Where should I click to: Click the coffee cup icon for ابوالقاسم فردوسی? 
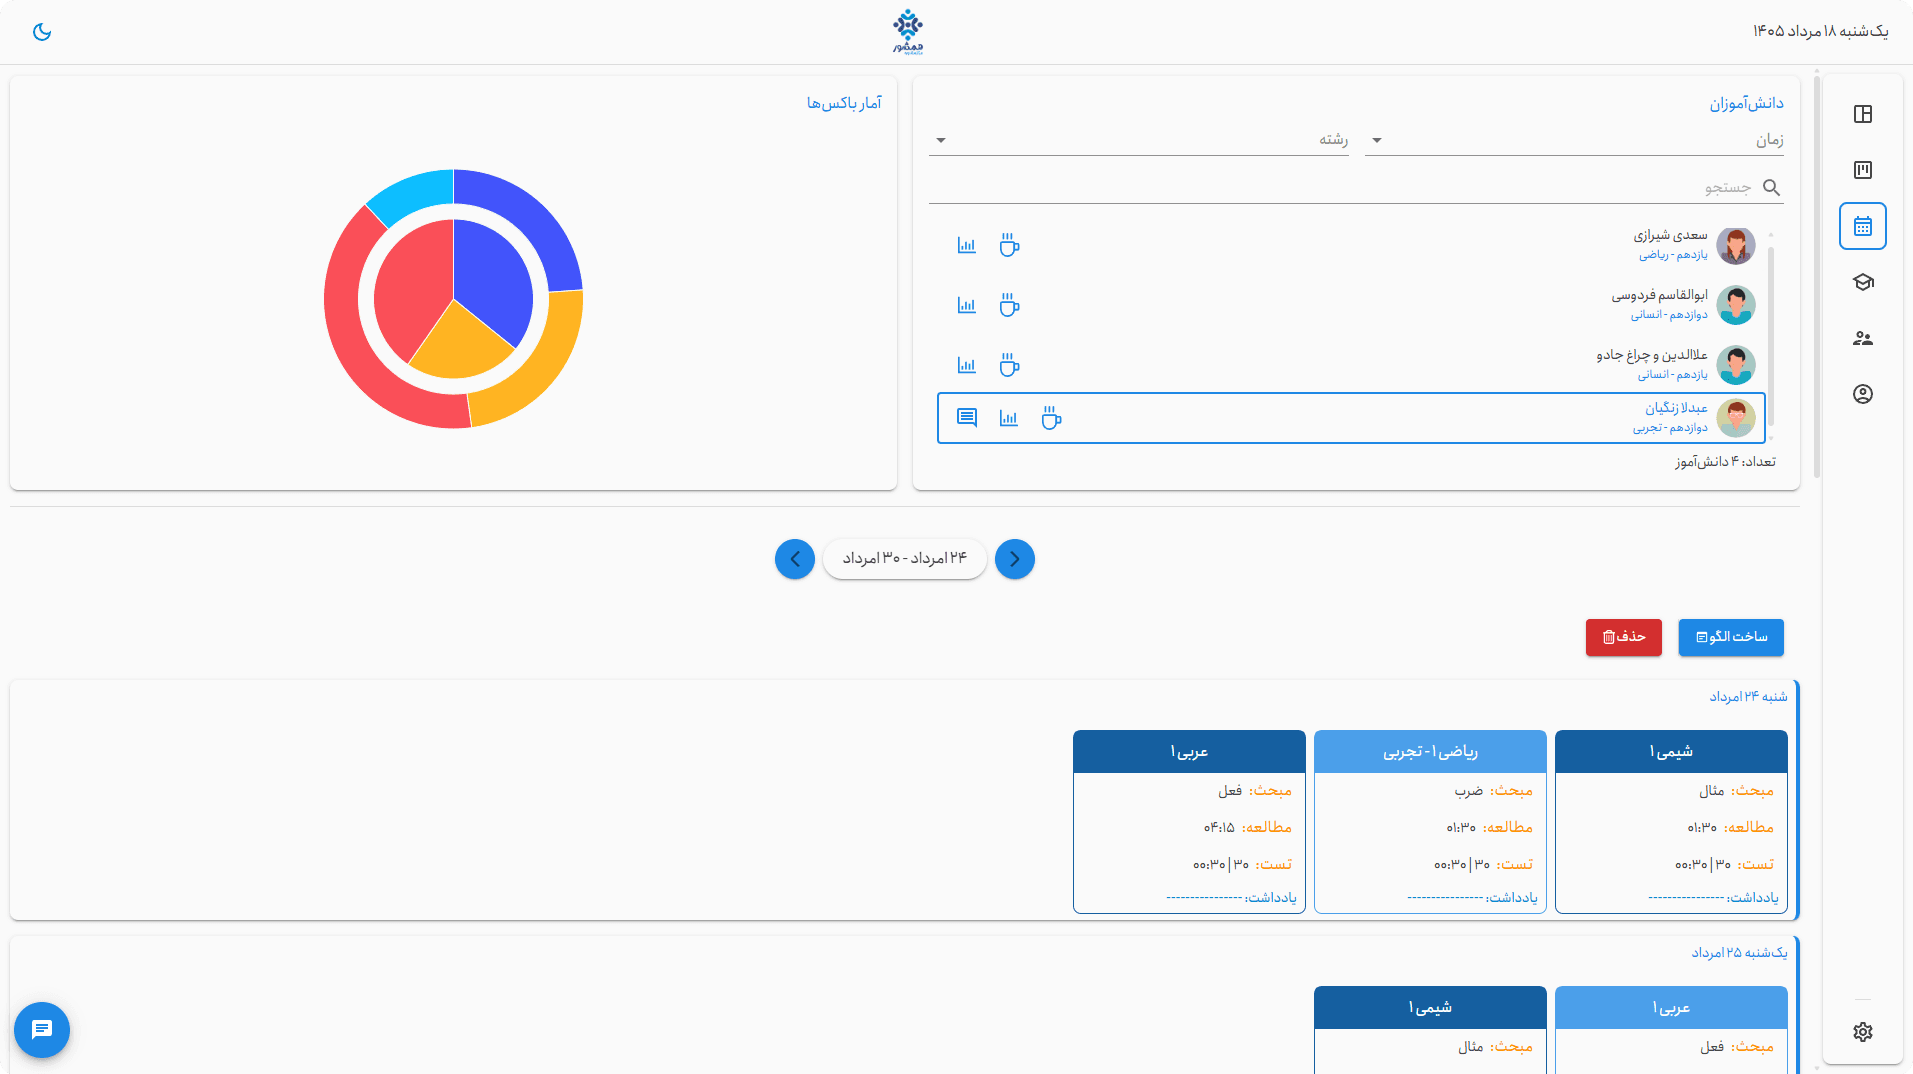1009,305
